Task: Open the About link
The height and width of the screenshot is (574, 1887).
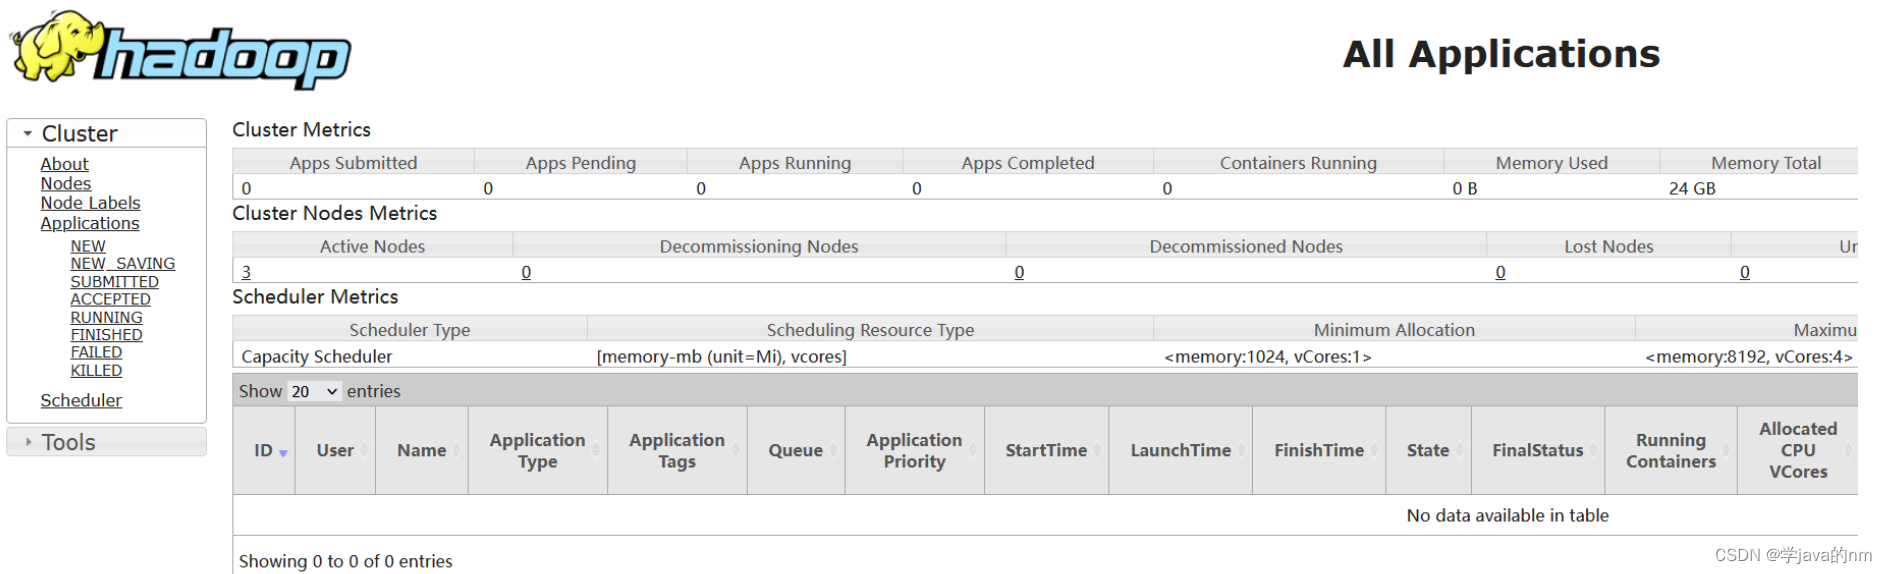Action: (64, 164)
